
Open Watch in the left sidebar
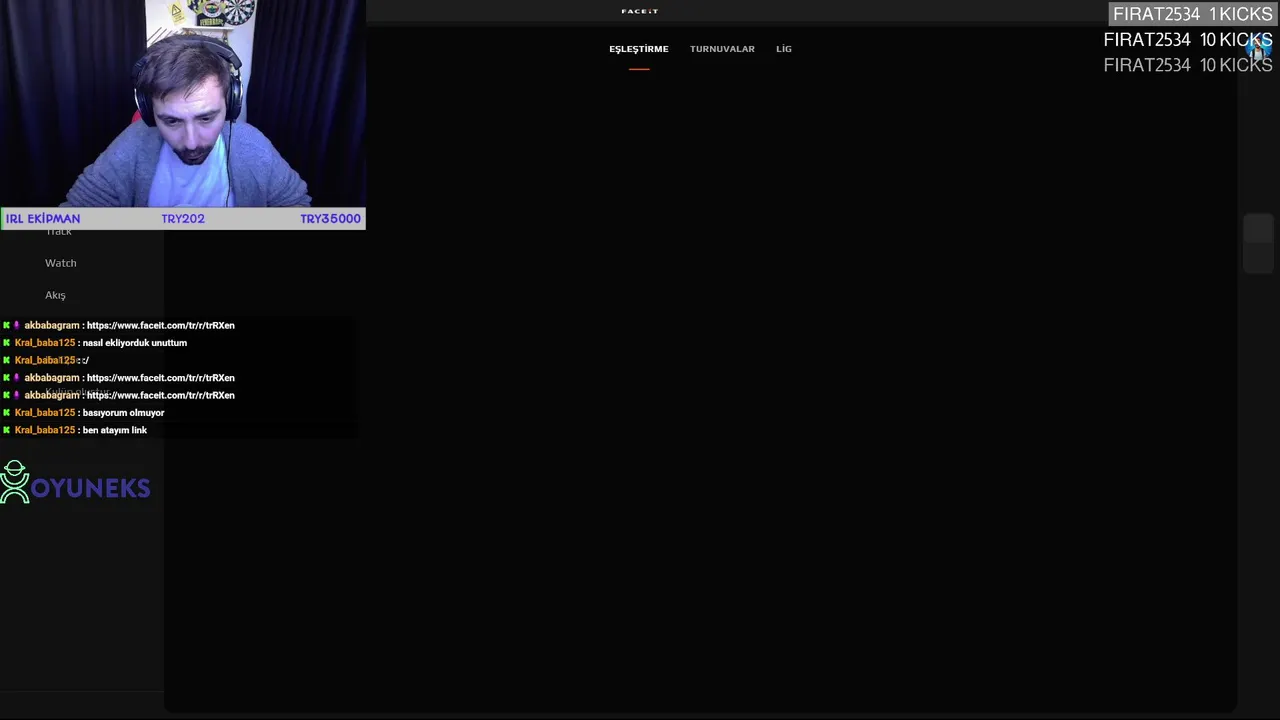[61, 263]
